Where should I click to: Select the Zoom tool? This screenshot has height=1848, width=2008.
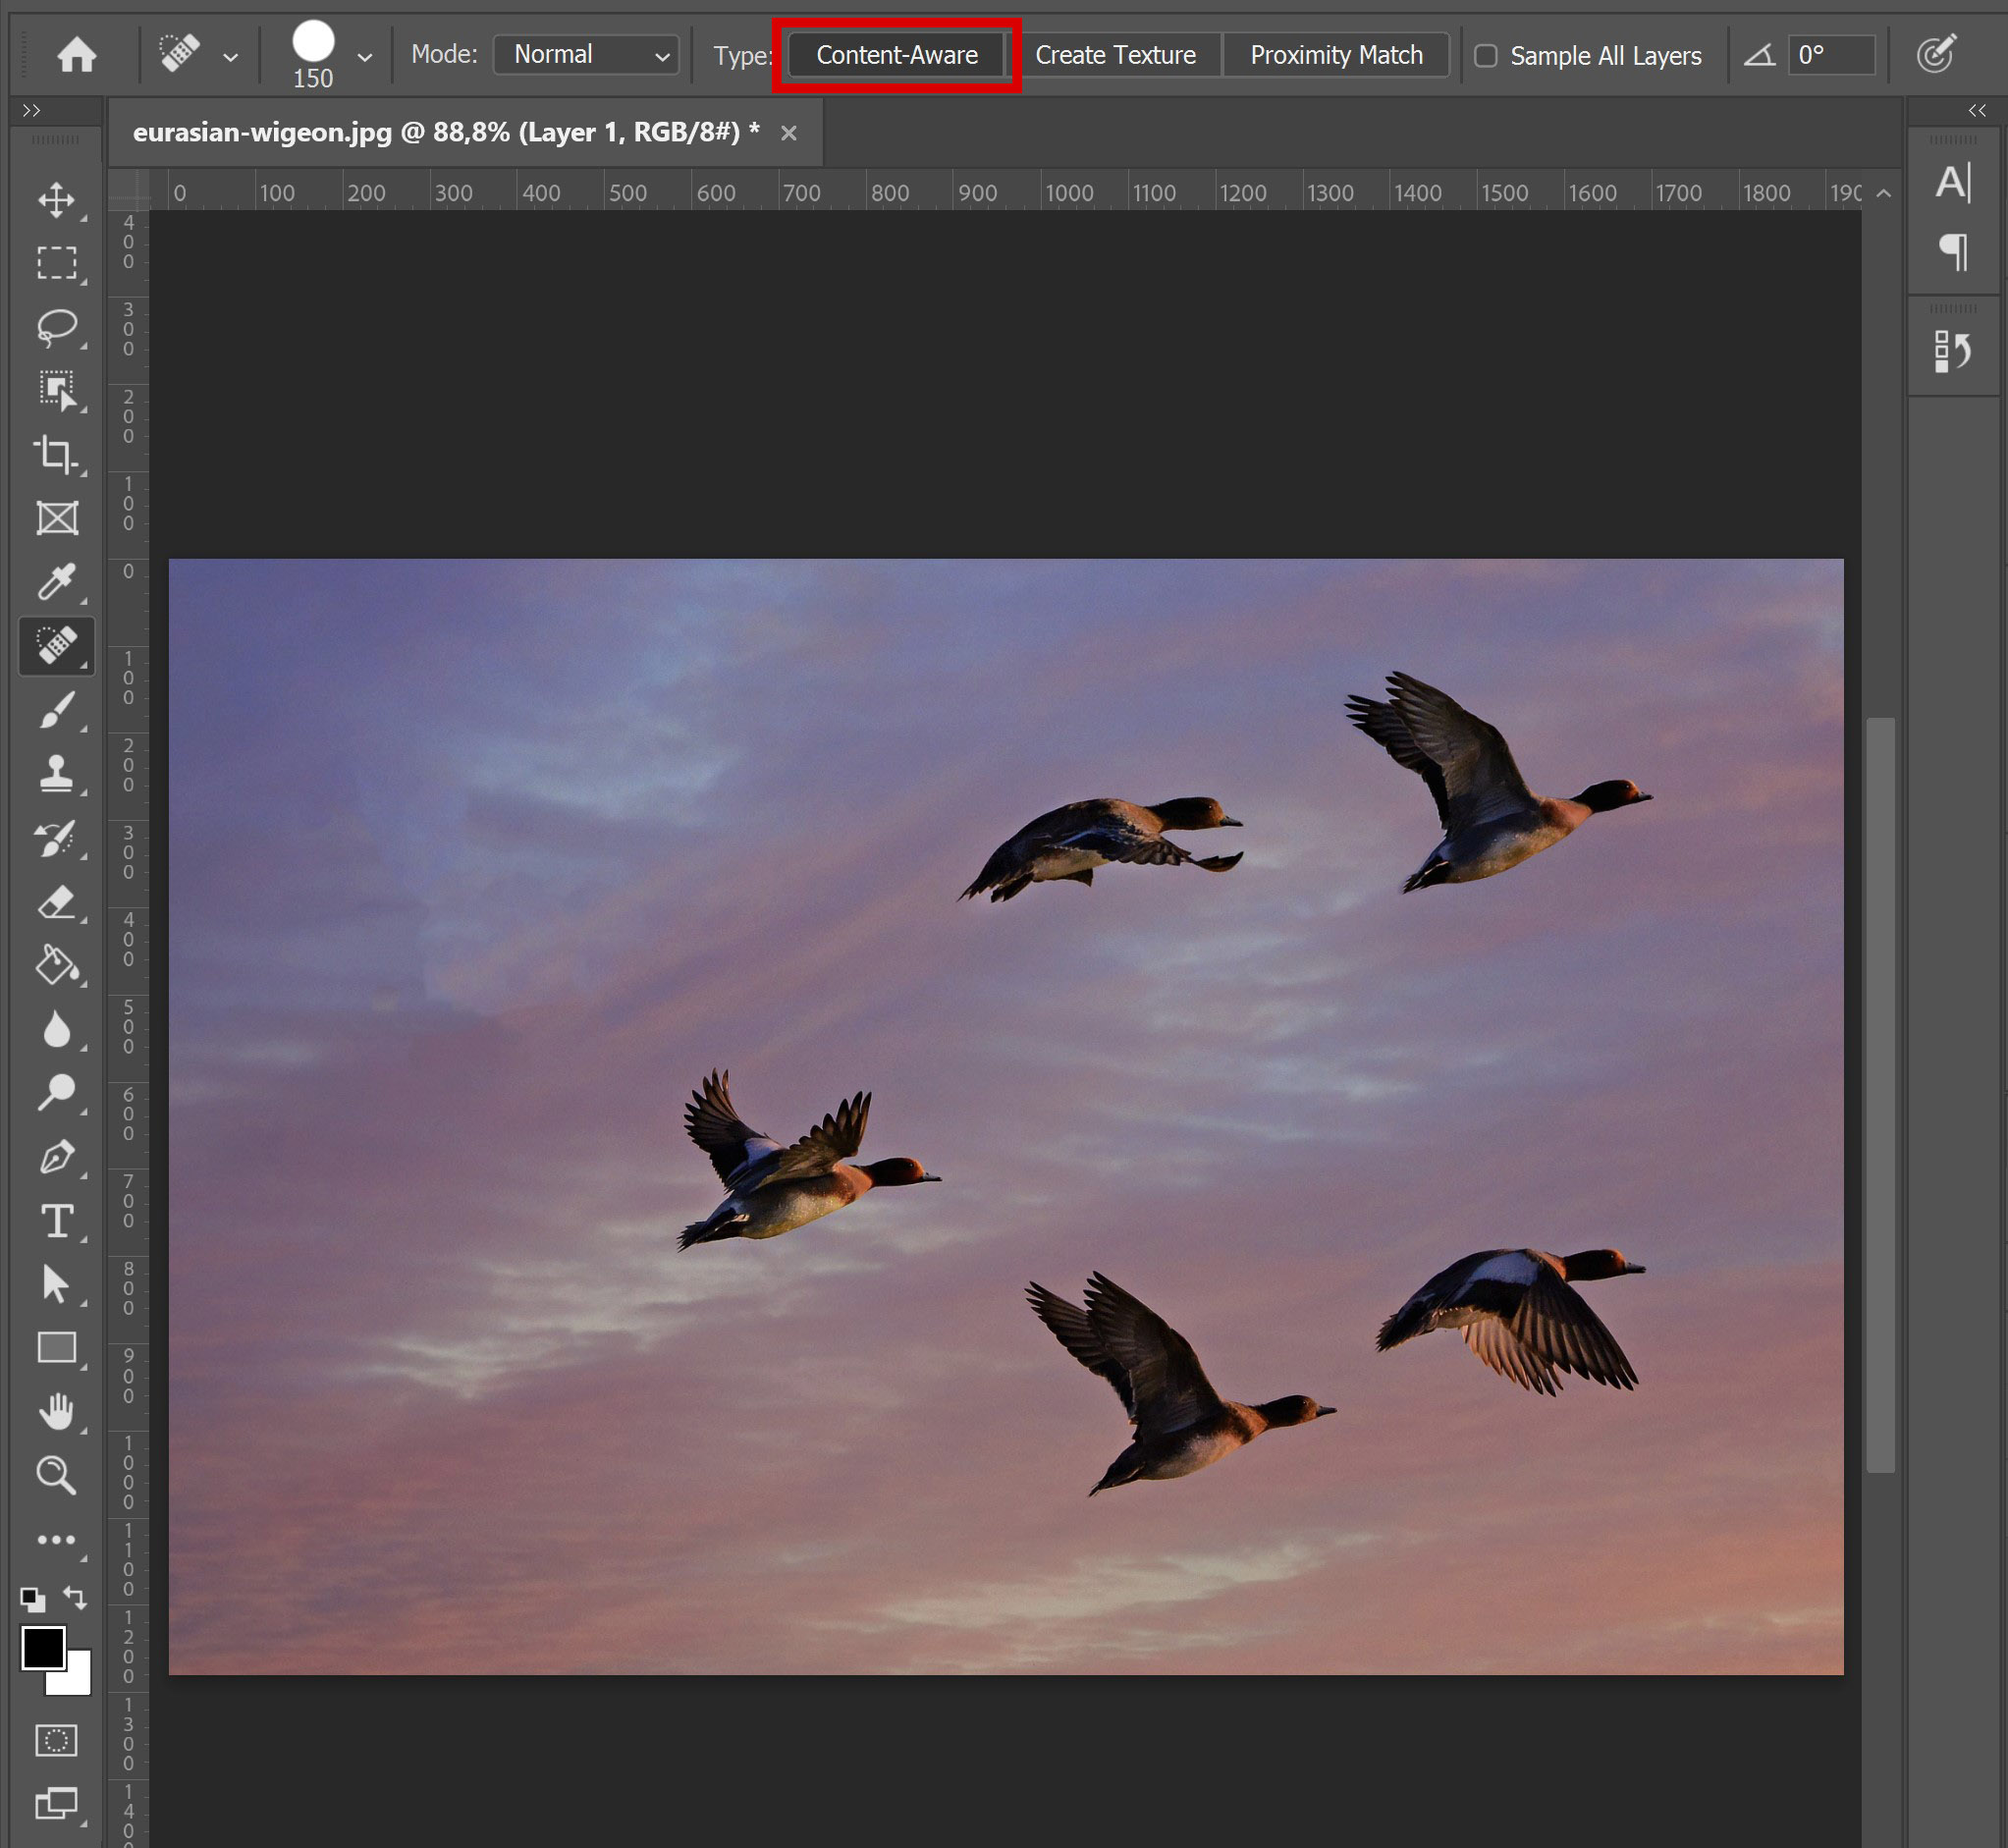[x=56, y=1475]
